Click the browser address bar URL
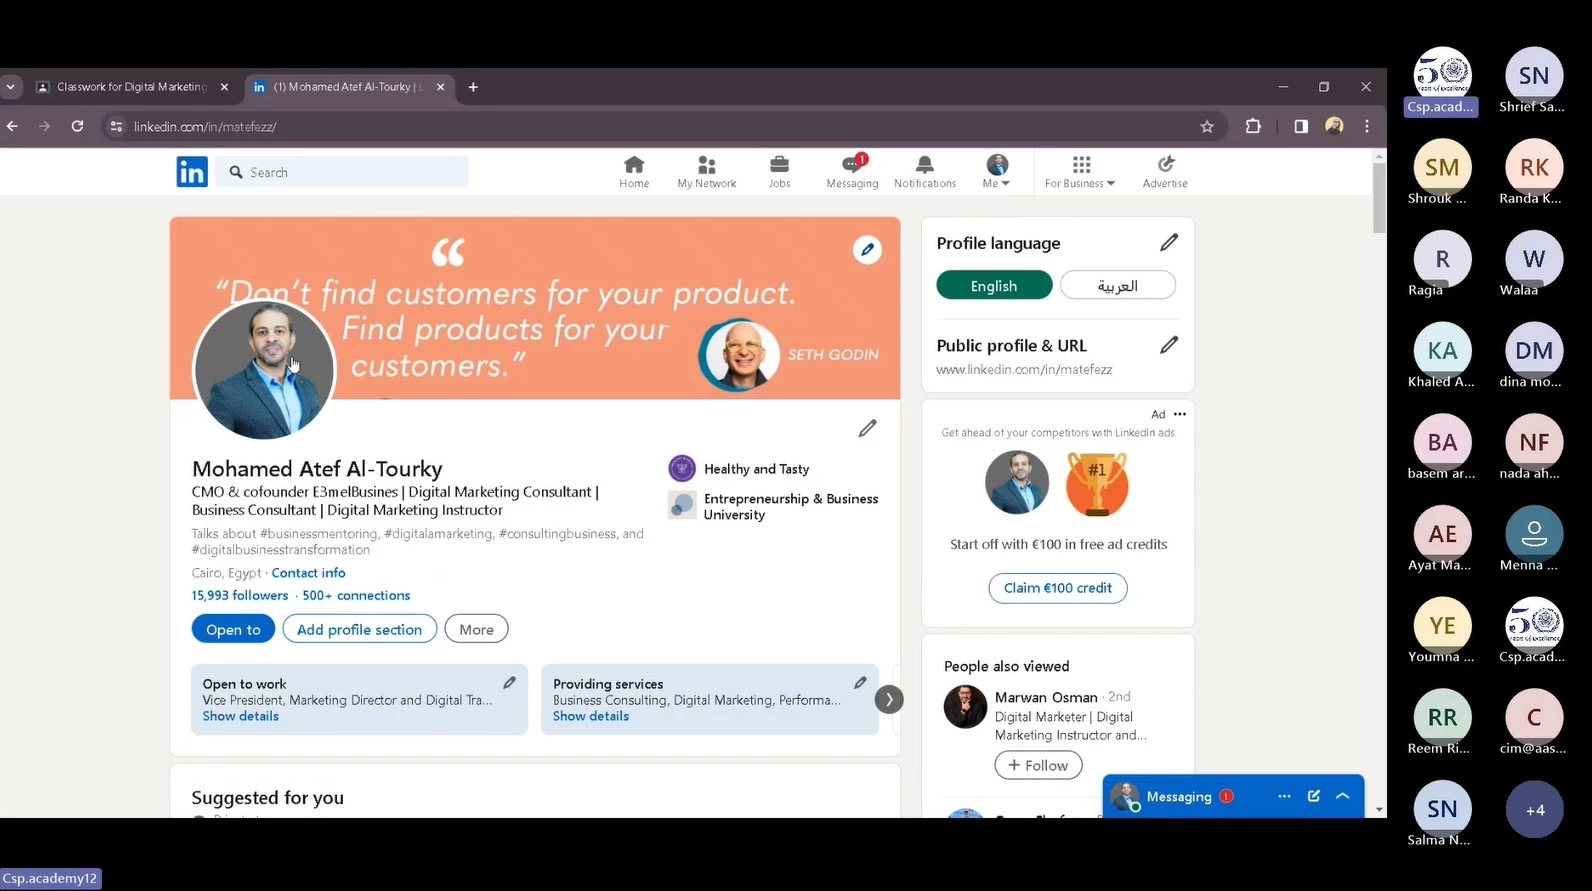 point(205,127)
